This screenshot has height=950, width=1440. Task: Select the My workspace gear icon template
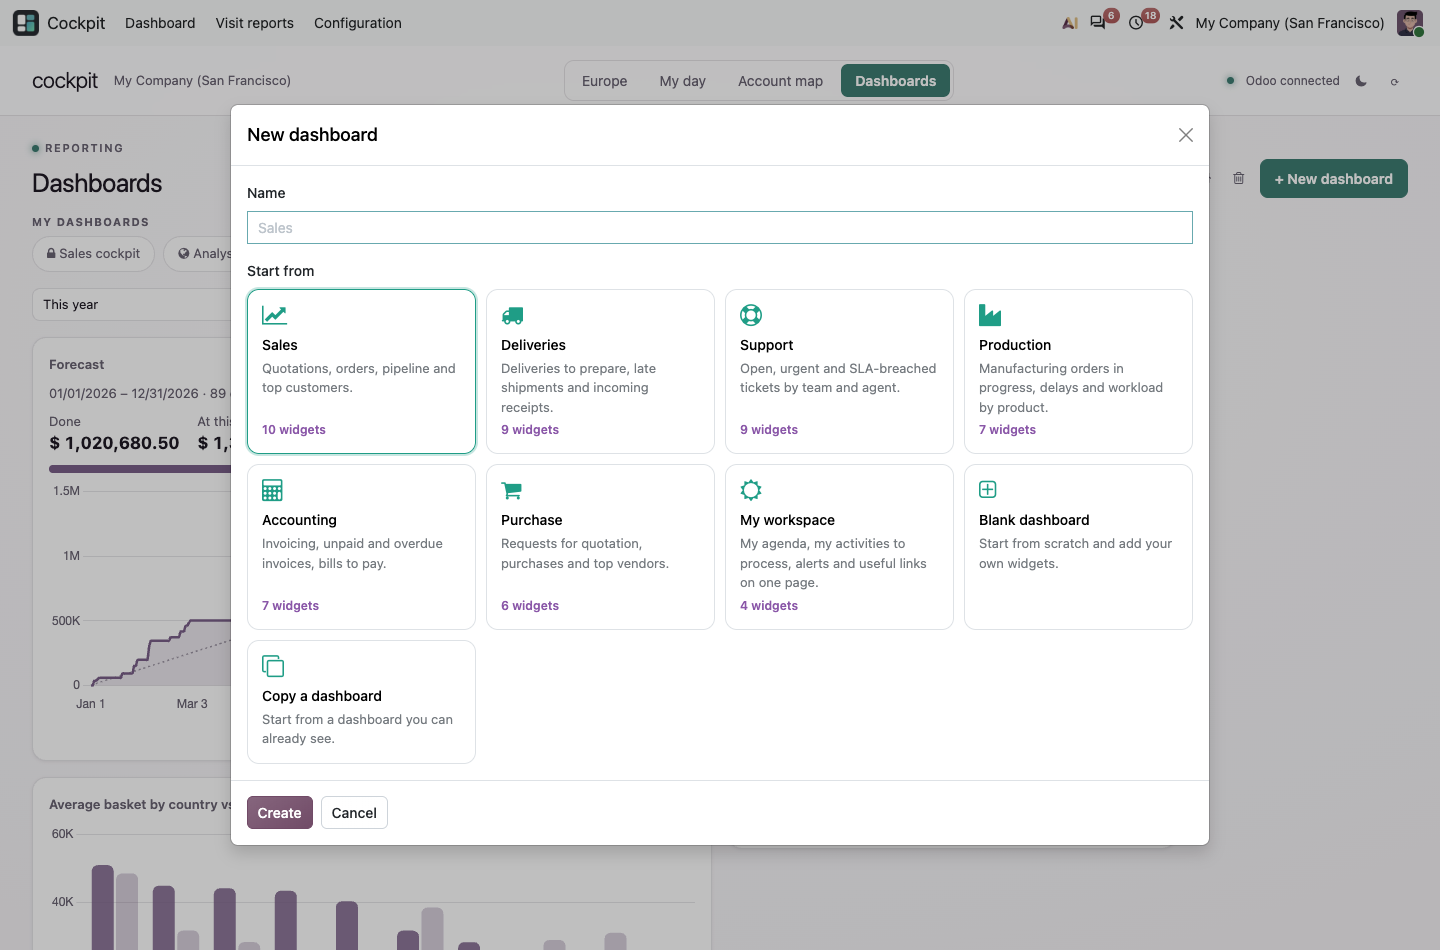point(751,490)
